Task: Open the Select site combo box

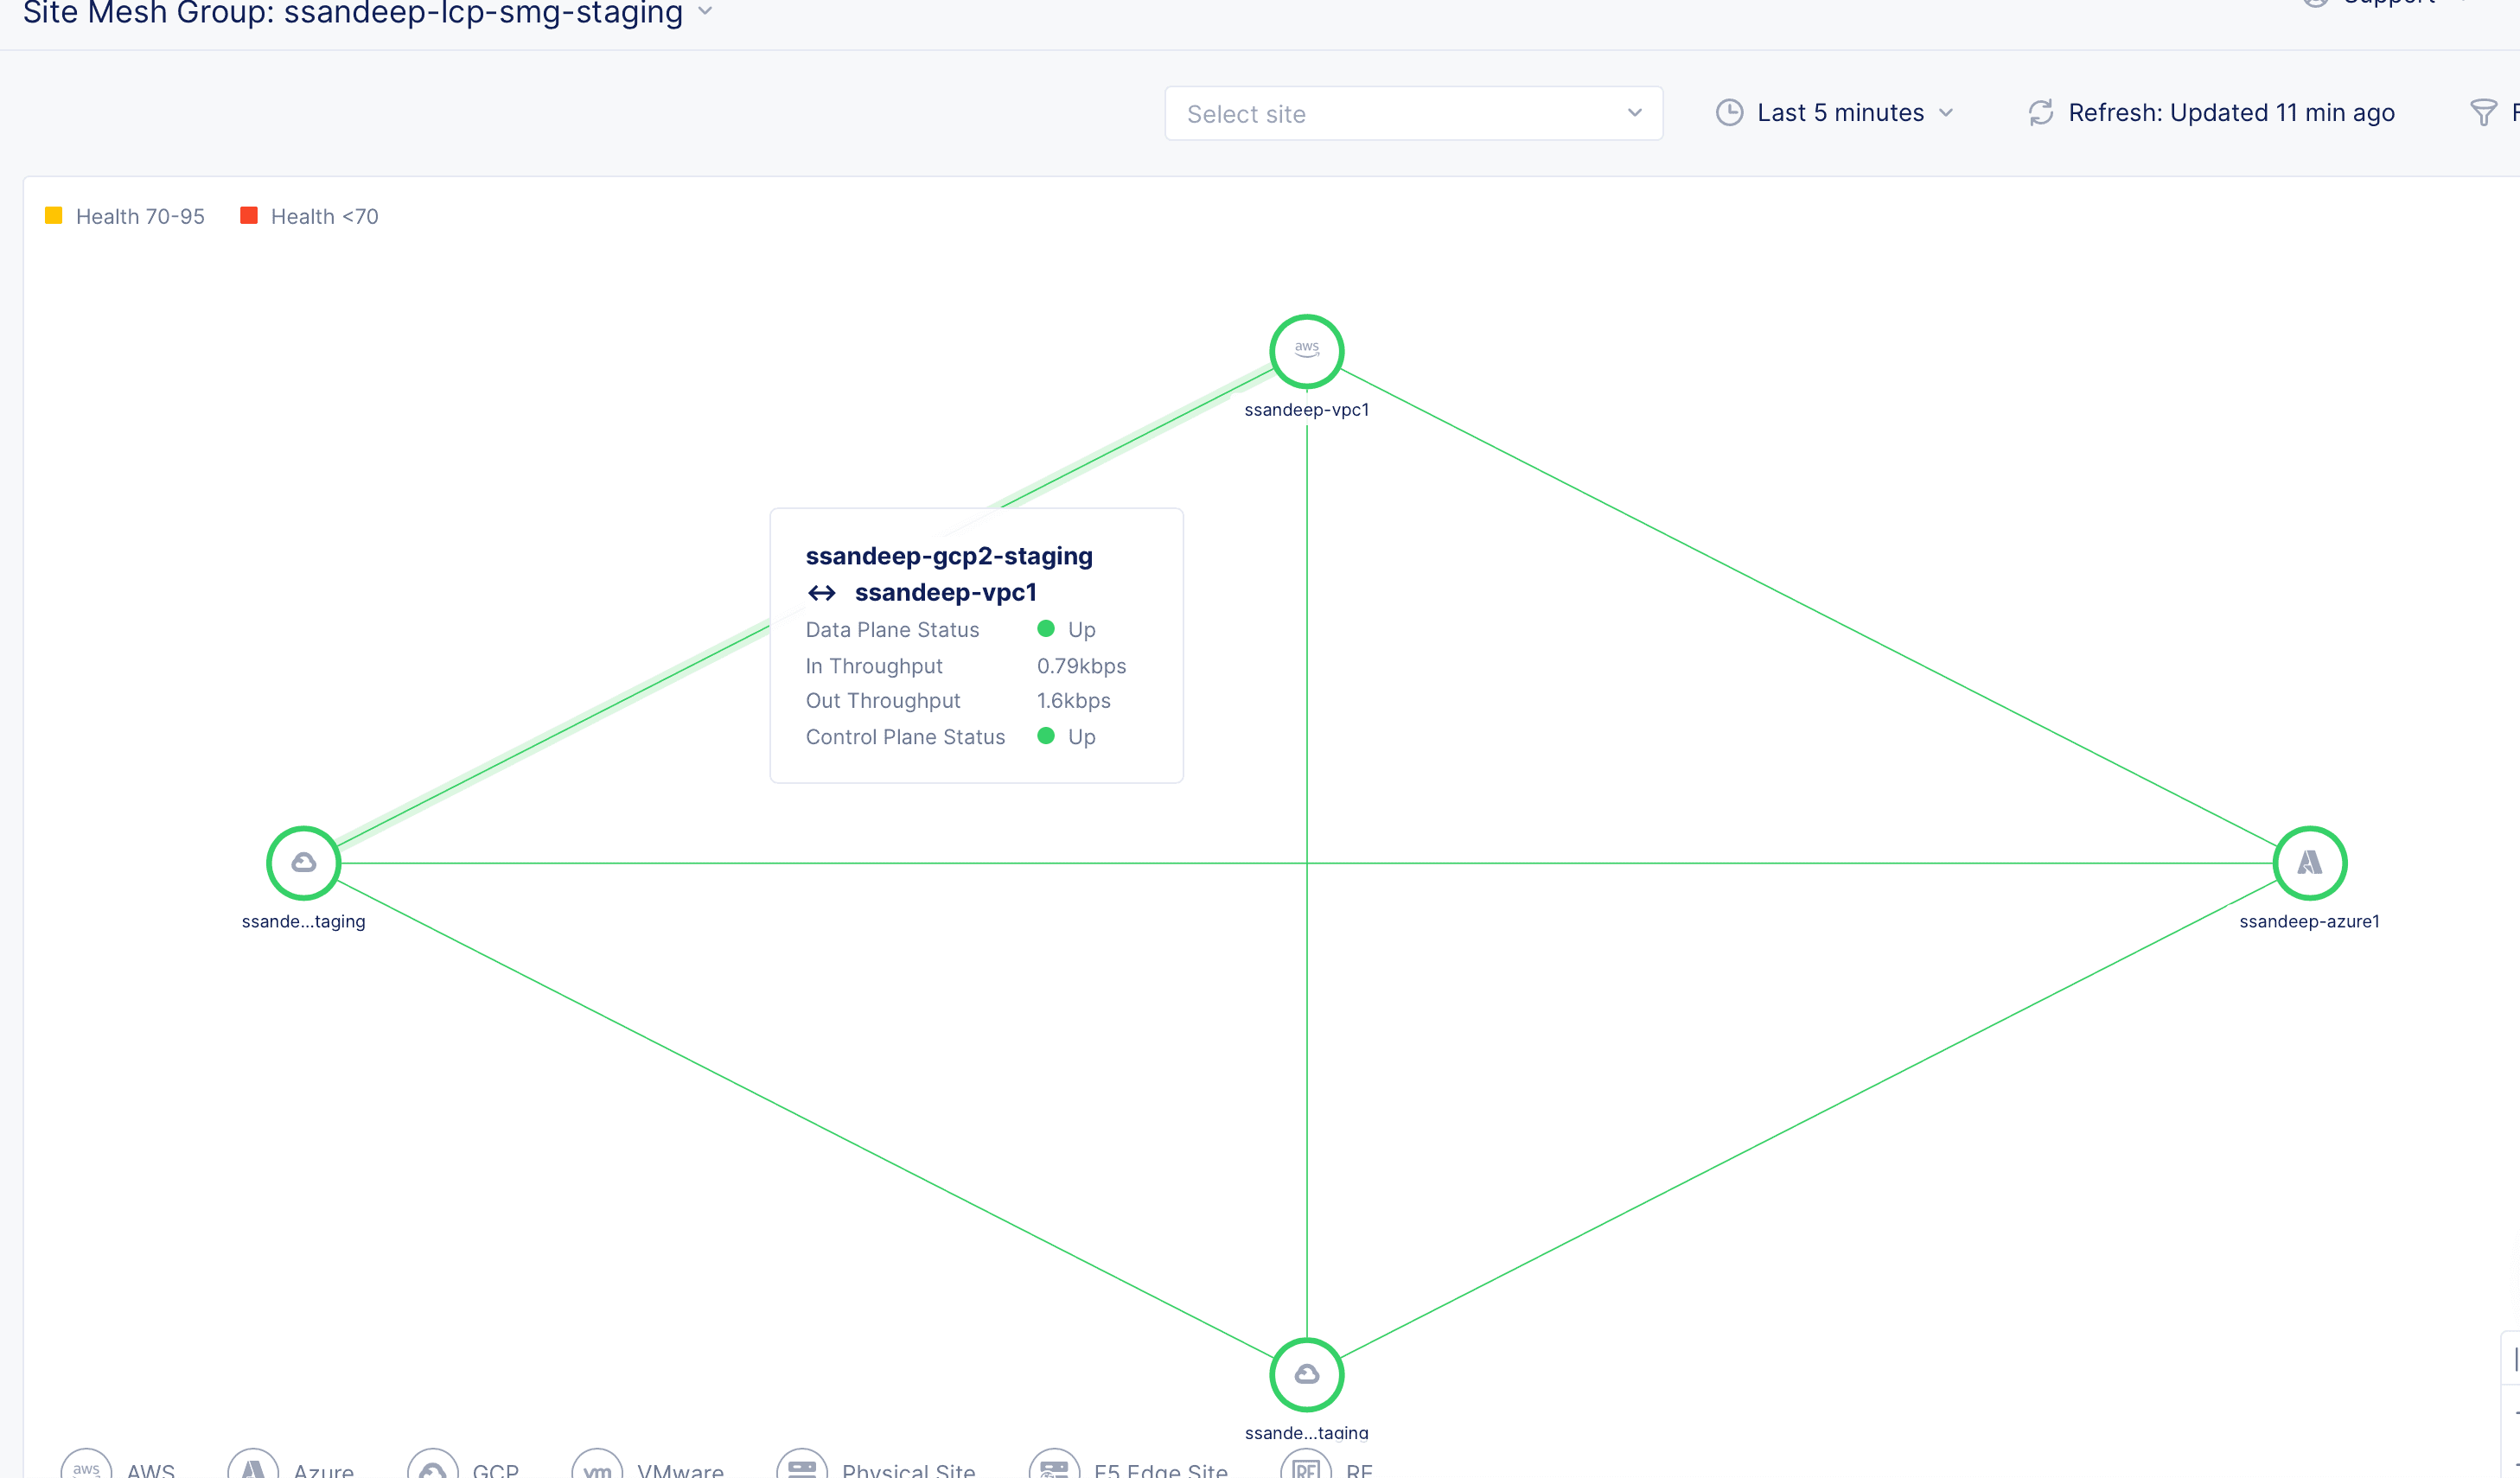Action: pos(1413,113)
